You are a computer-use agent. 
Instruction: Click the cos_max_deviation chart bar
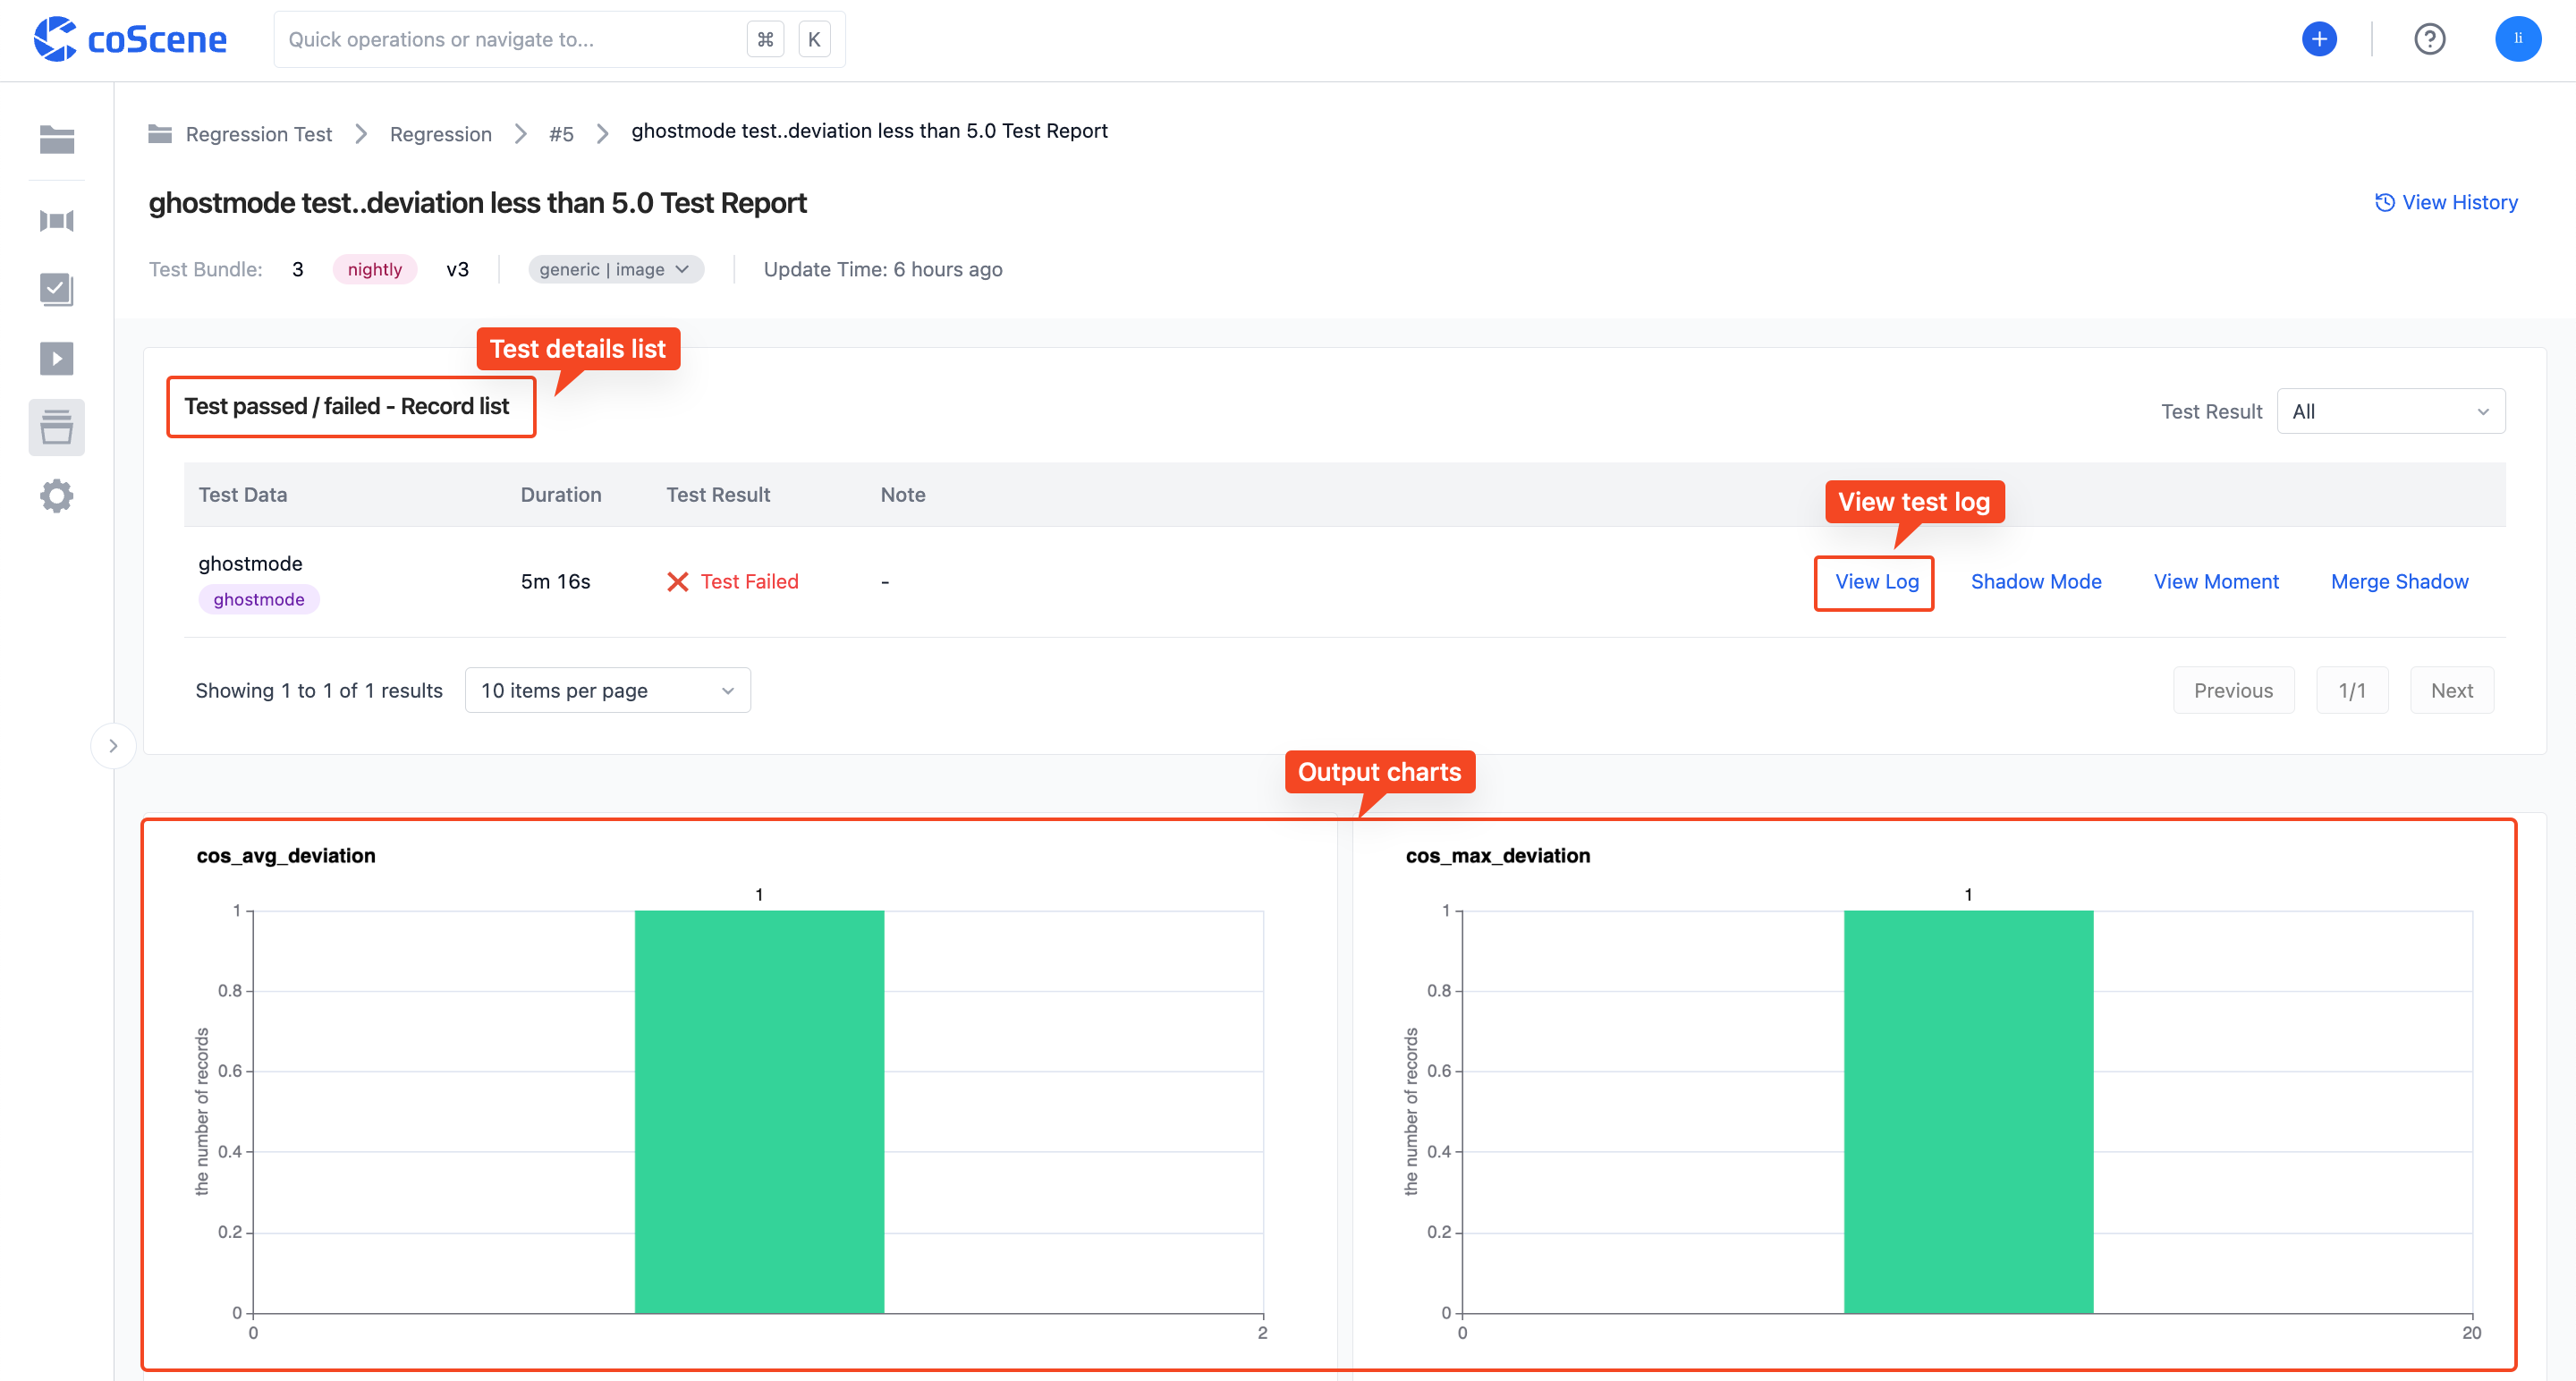1968,1111
